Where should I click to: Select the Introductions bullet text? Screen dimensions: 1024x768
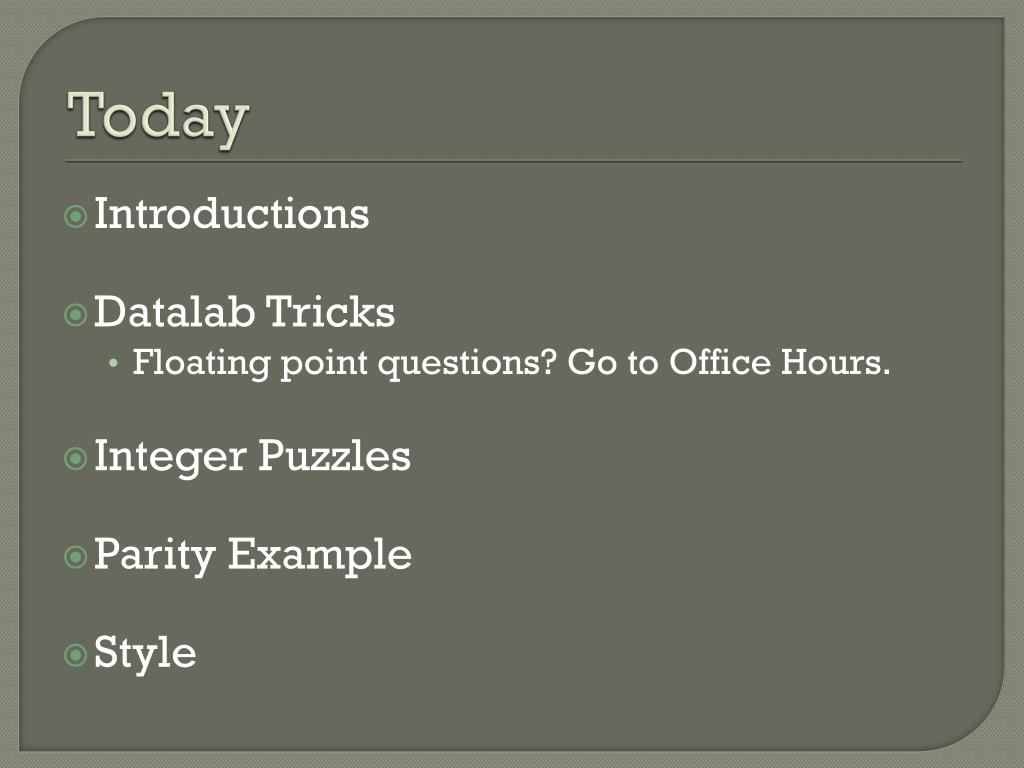click(232, 214)
